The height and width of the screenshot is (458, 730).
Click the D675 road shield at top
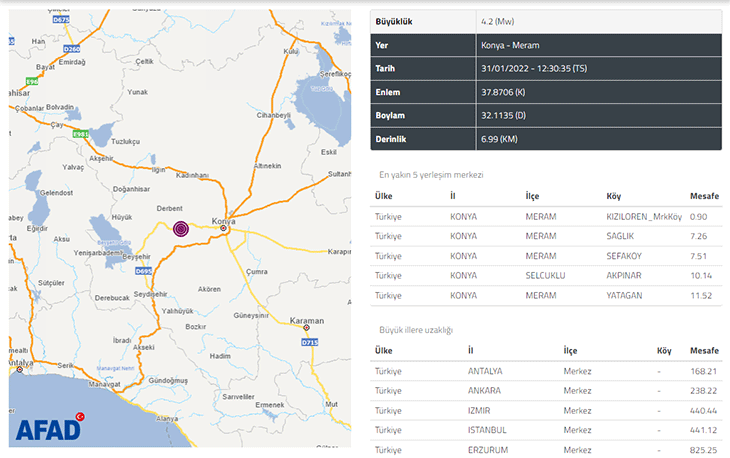pyautogui.click(x=61, y=18)
